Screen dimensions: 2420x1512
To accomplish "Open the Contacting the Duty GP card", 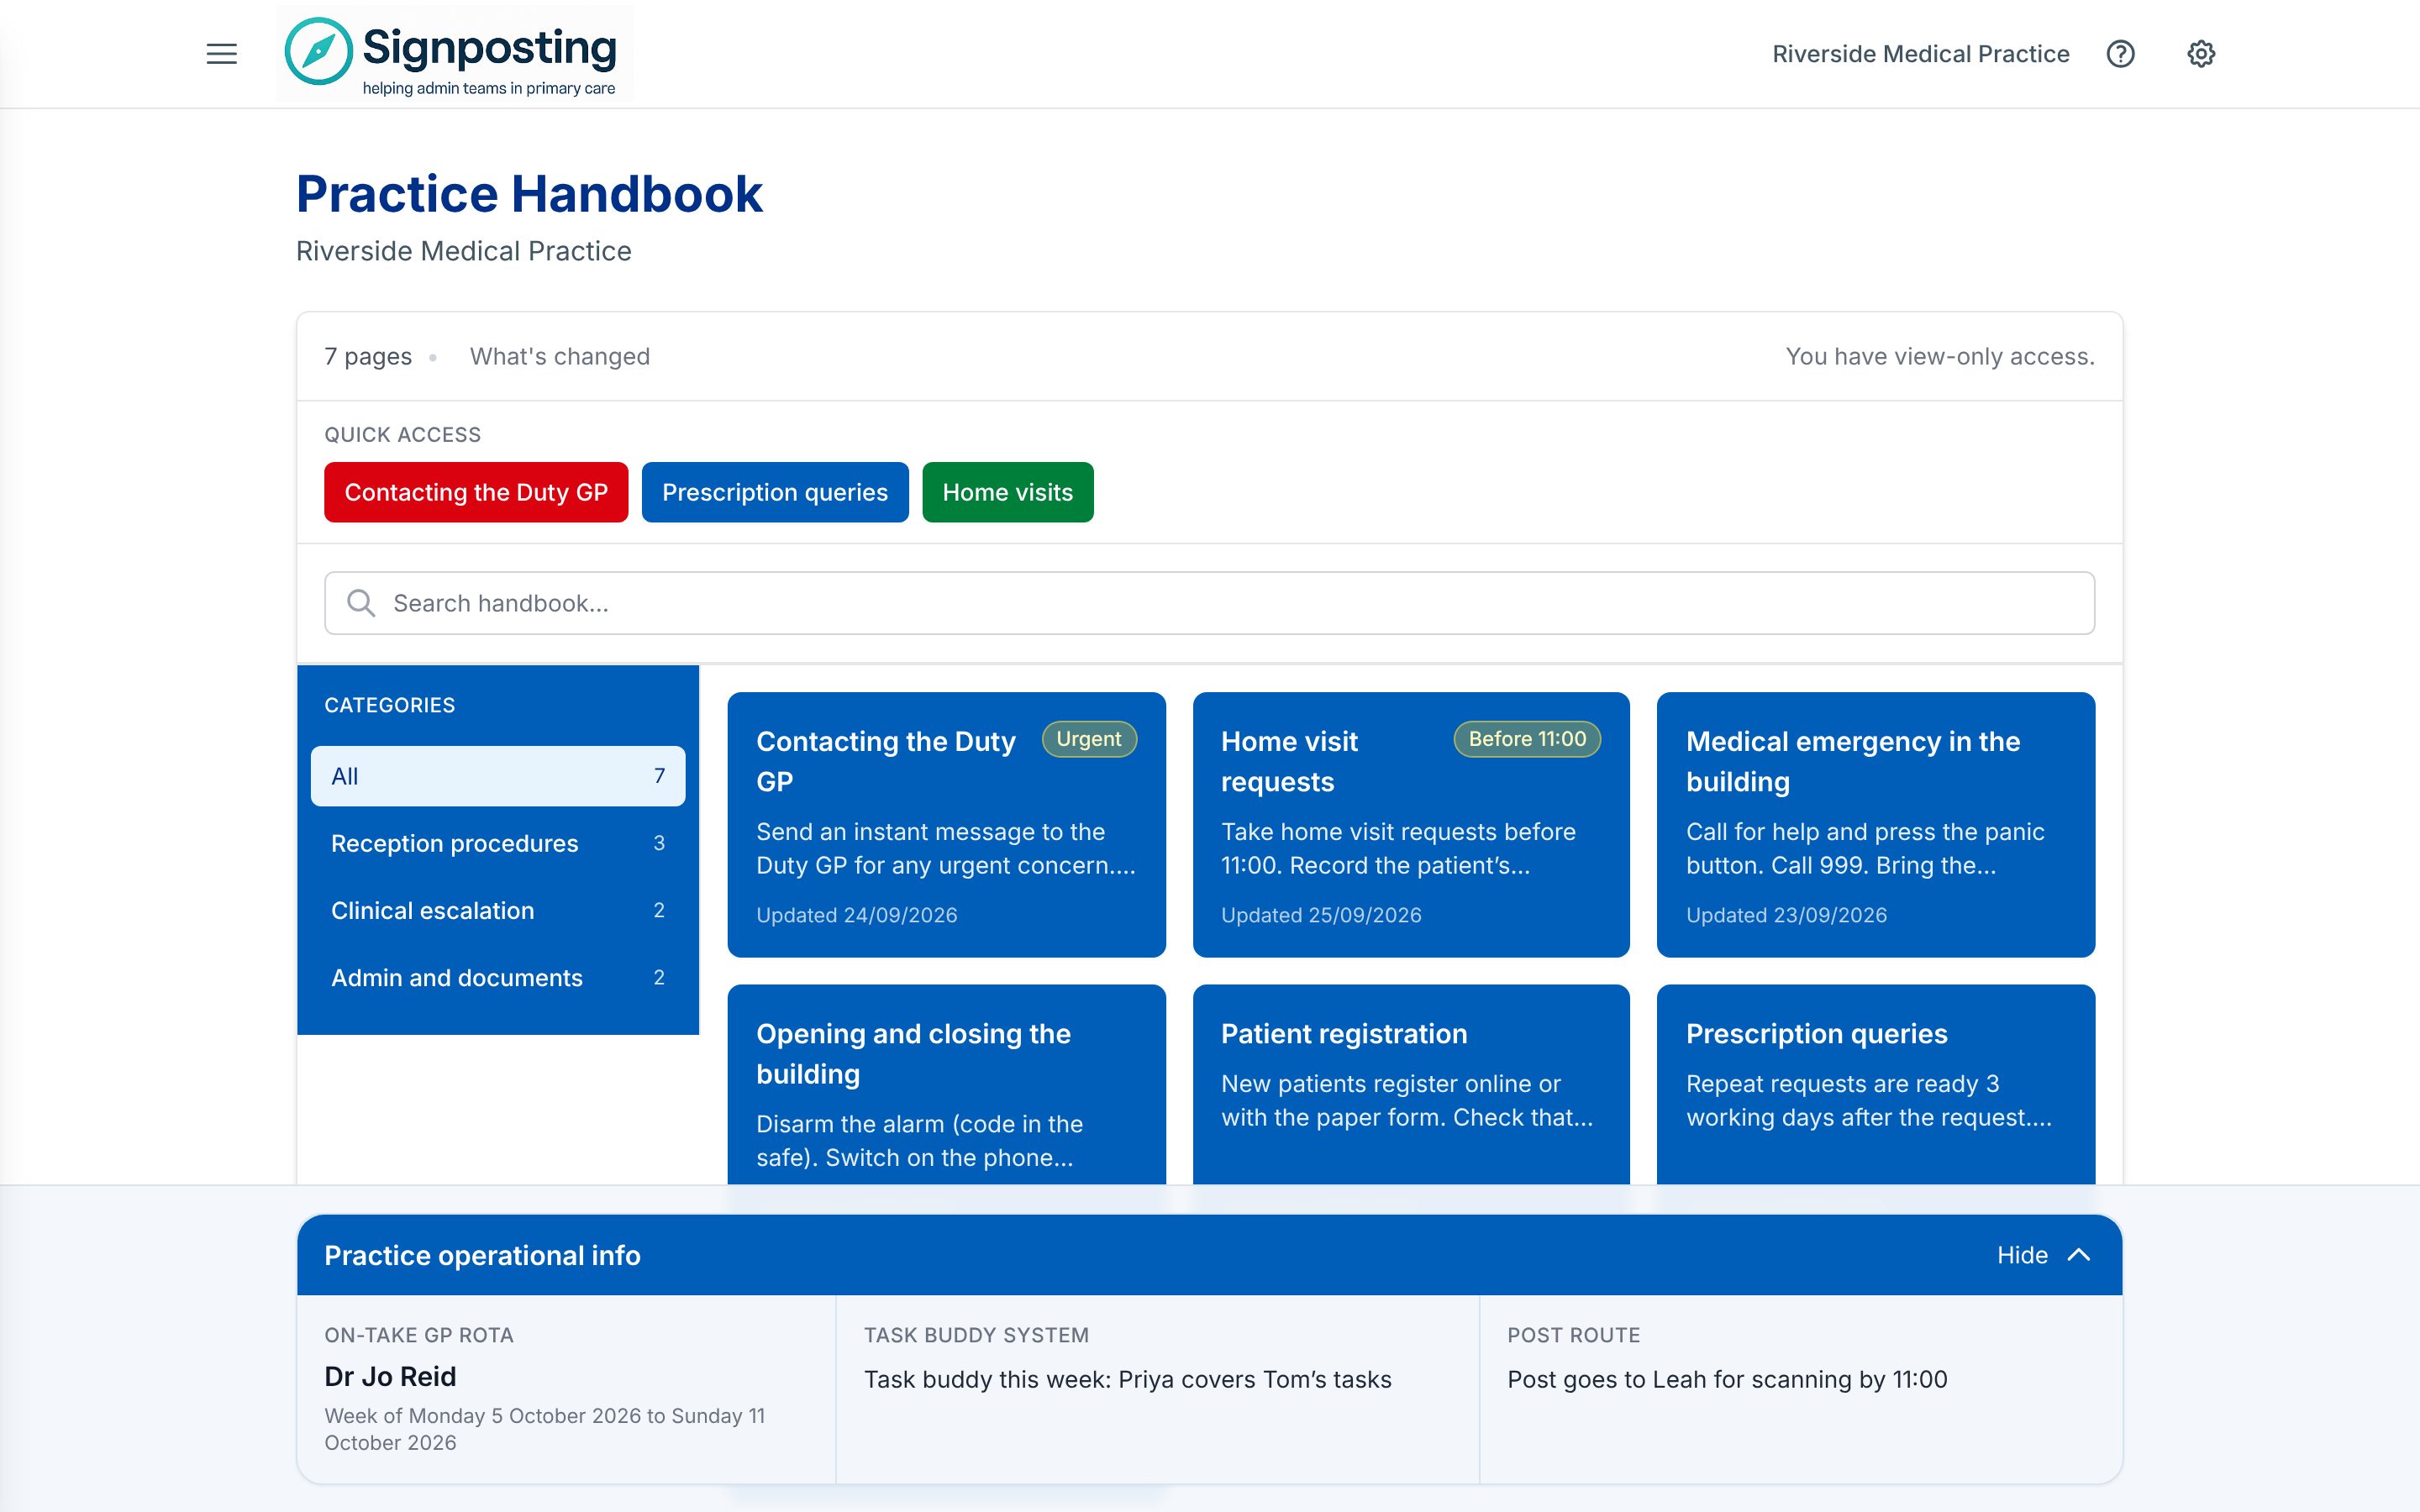I will pos(946,824).
